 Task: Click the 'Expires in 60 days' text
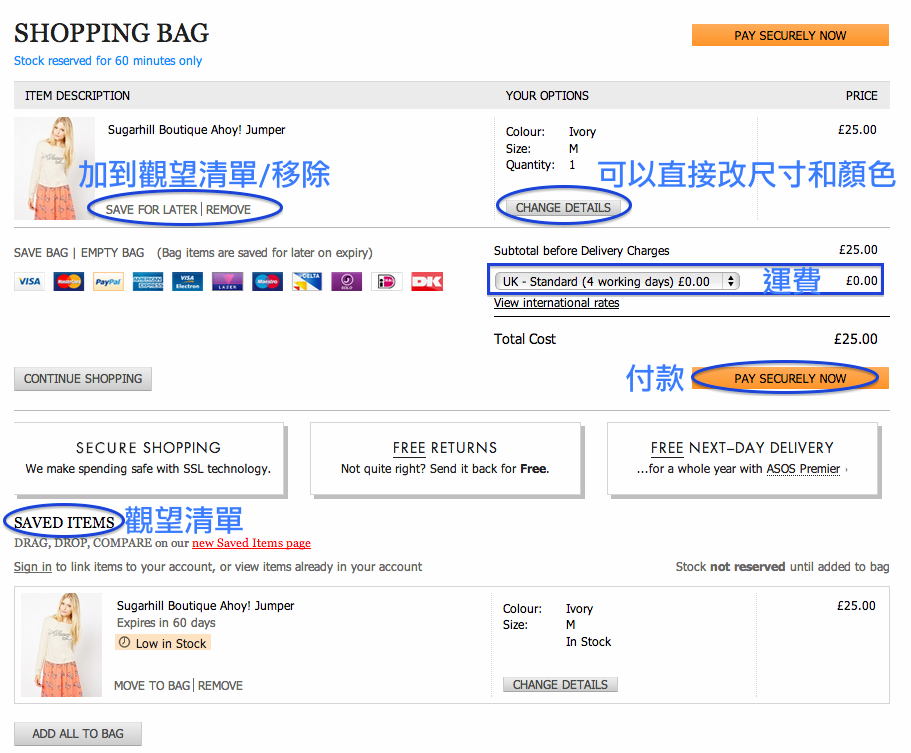coord(166,623)
